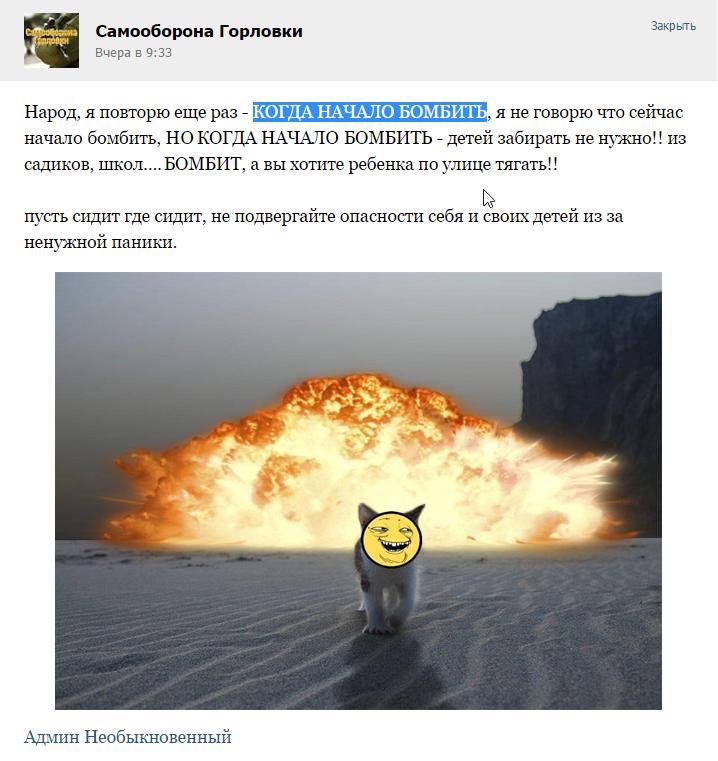Open the post timestamp Вчера в 9:33
718x761 pixels.
[134, 52]
